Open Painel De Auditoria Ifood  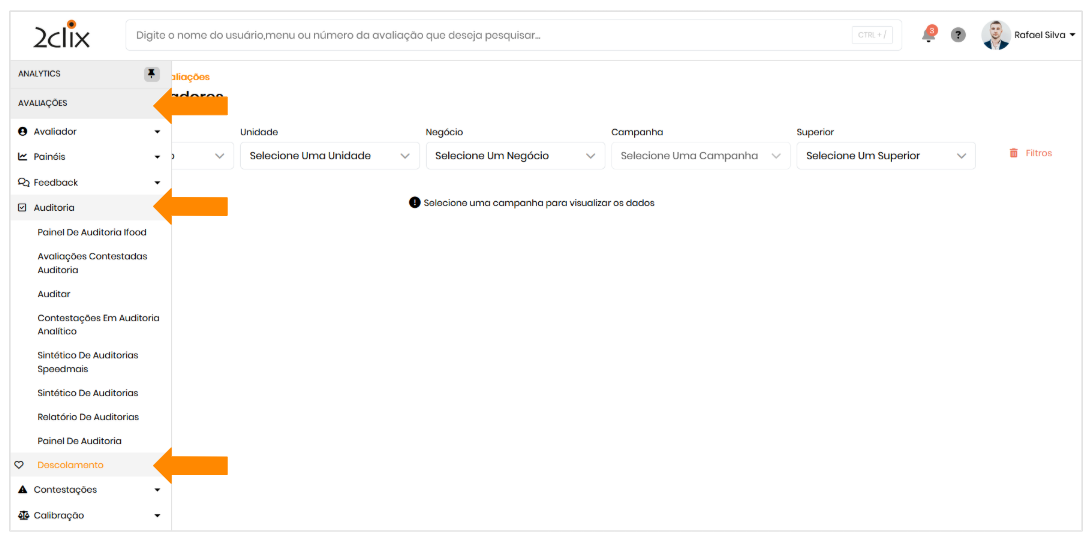(x=92, y=232)
